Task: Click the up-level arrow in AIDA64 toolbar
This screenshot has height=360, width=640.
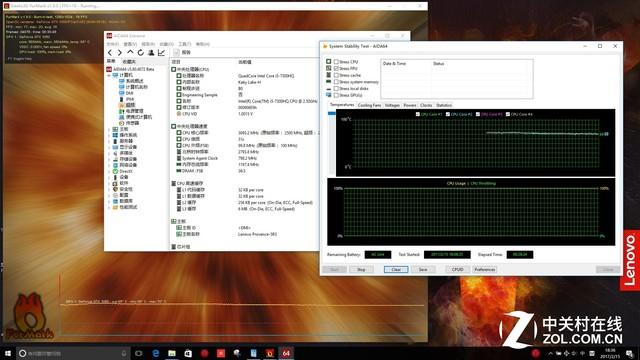Action: tap(130, 52)
